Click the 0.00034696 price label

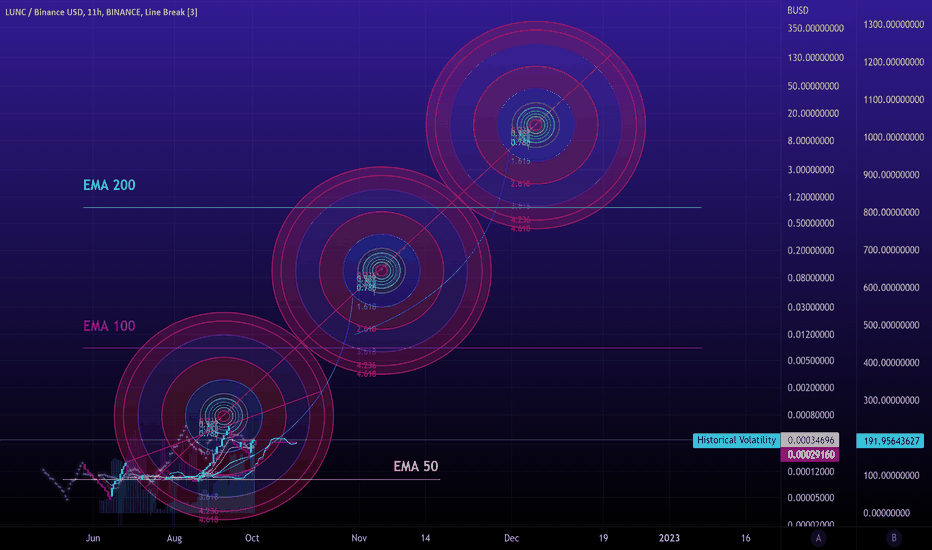pos(810,440)
